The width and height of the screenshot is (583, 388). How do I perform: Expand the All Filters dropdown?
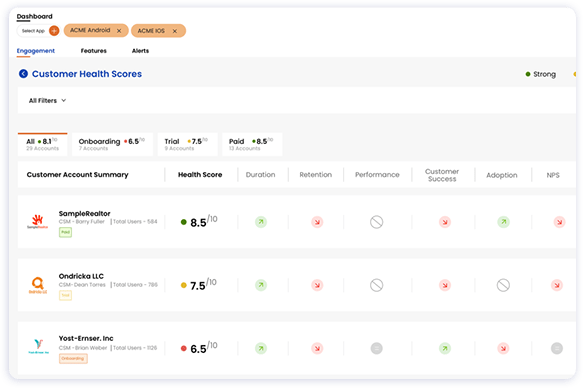pos(48,100)
